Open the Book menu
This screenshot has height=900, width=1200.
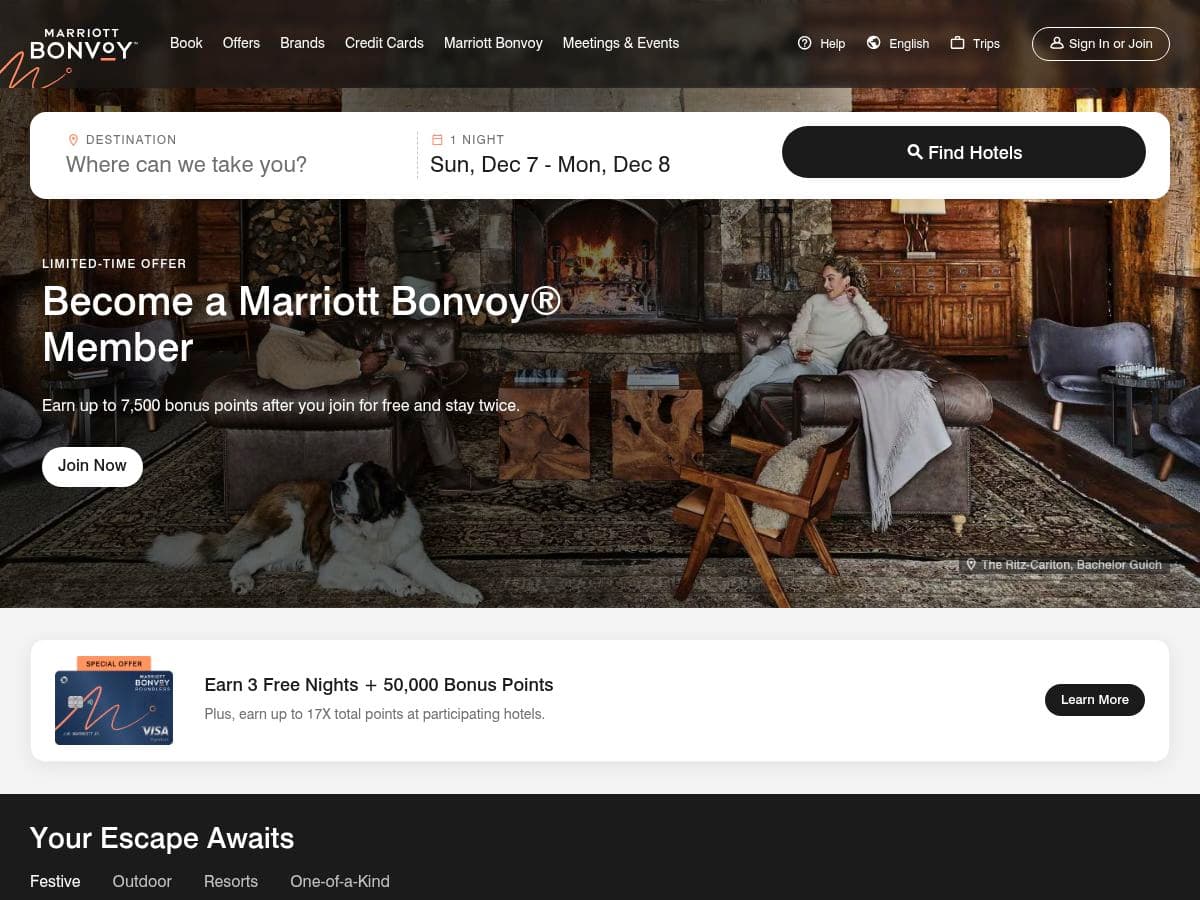pyautogui.click(x=186, y=43)
